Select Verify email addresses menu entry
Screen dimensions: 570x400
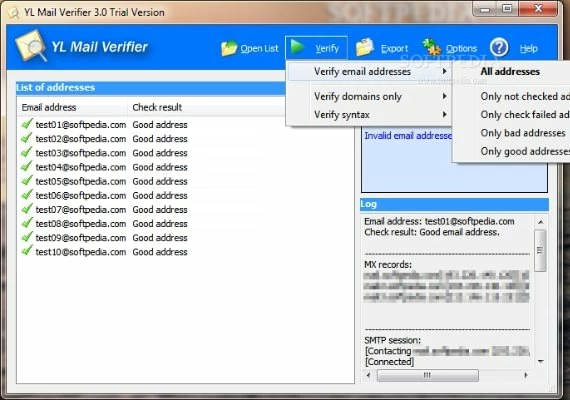[369, 72]
